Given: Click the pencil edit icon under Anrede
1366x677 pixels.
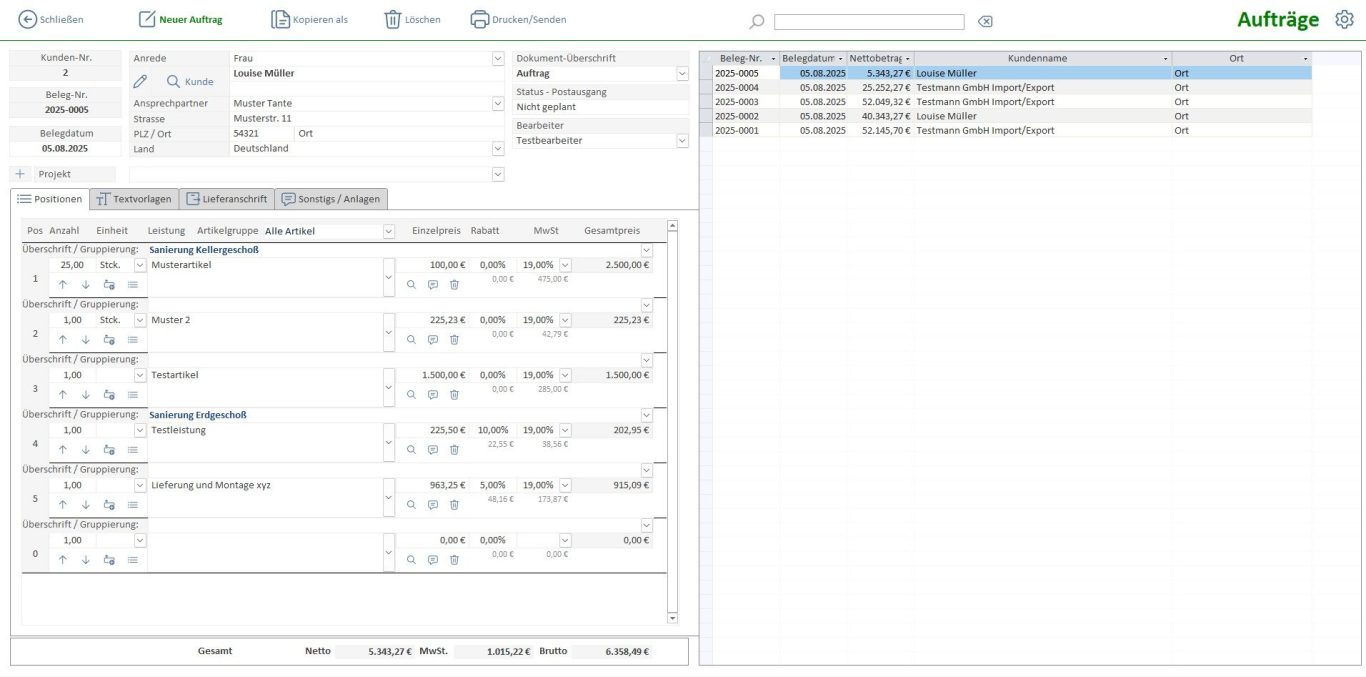Looking at the screenshot, I should pos(141,81).
